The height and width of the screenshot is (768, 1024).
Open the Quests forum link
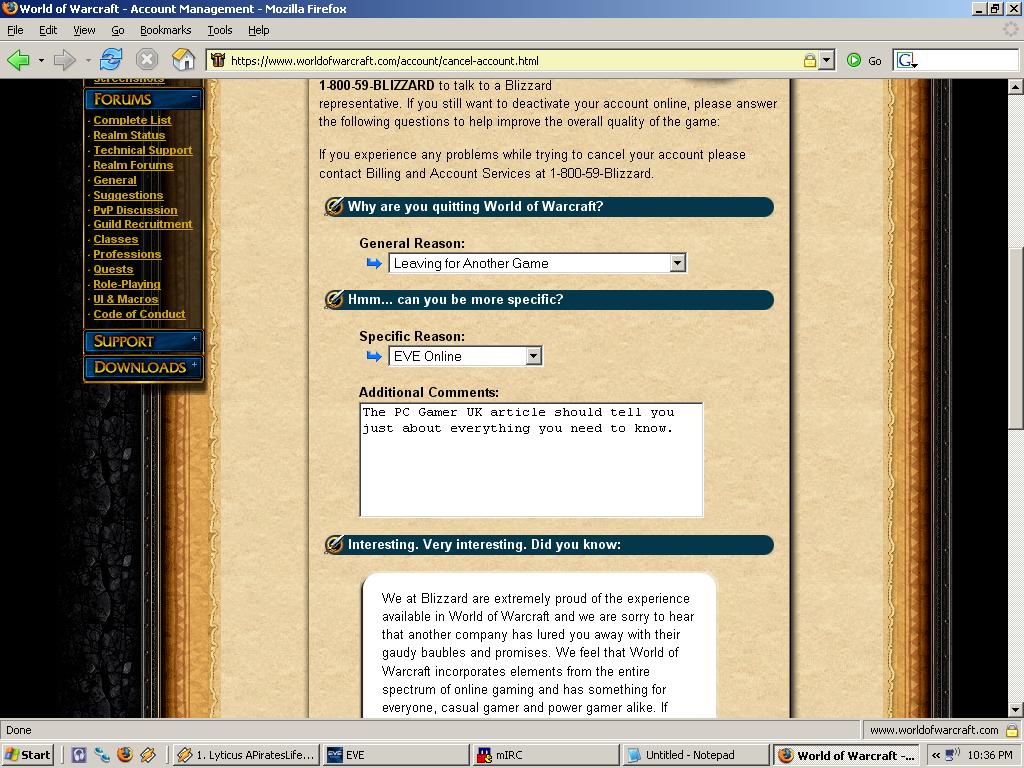point(113,269)
